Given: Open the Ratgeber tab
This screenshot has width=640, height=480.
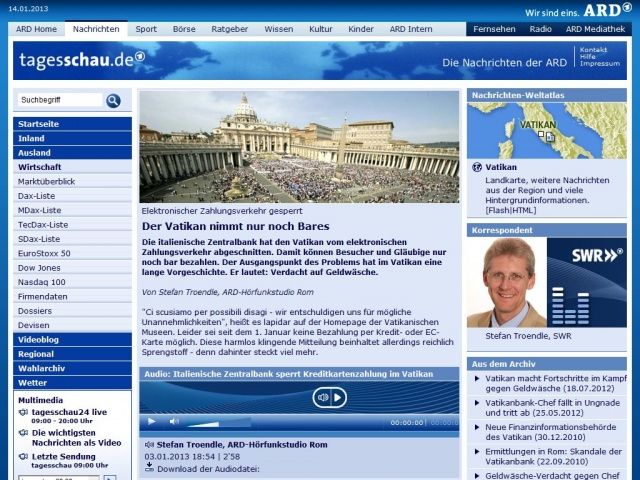Looking at the screenshot, I should pyautogui.click(x=230, y=29).
